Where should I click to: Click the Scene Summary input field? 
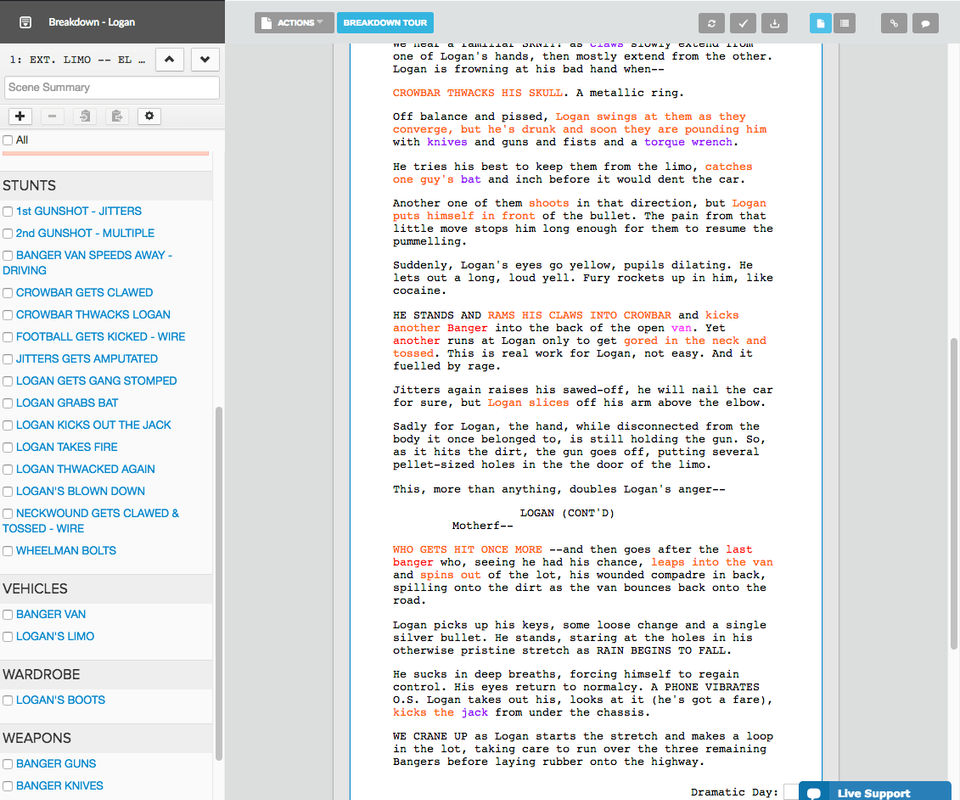(112, 88)
